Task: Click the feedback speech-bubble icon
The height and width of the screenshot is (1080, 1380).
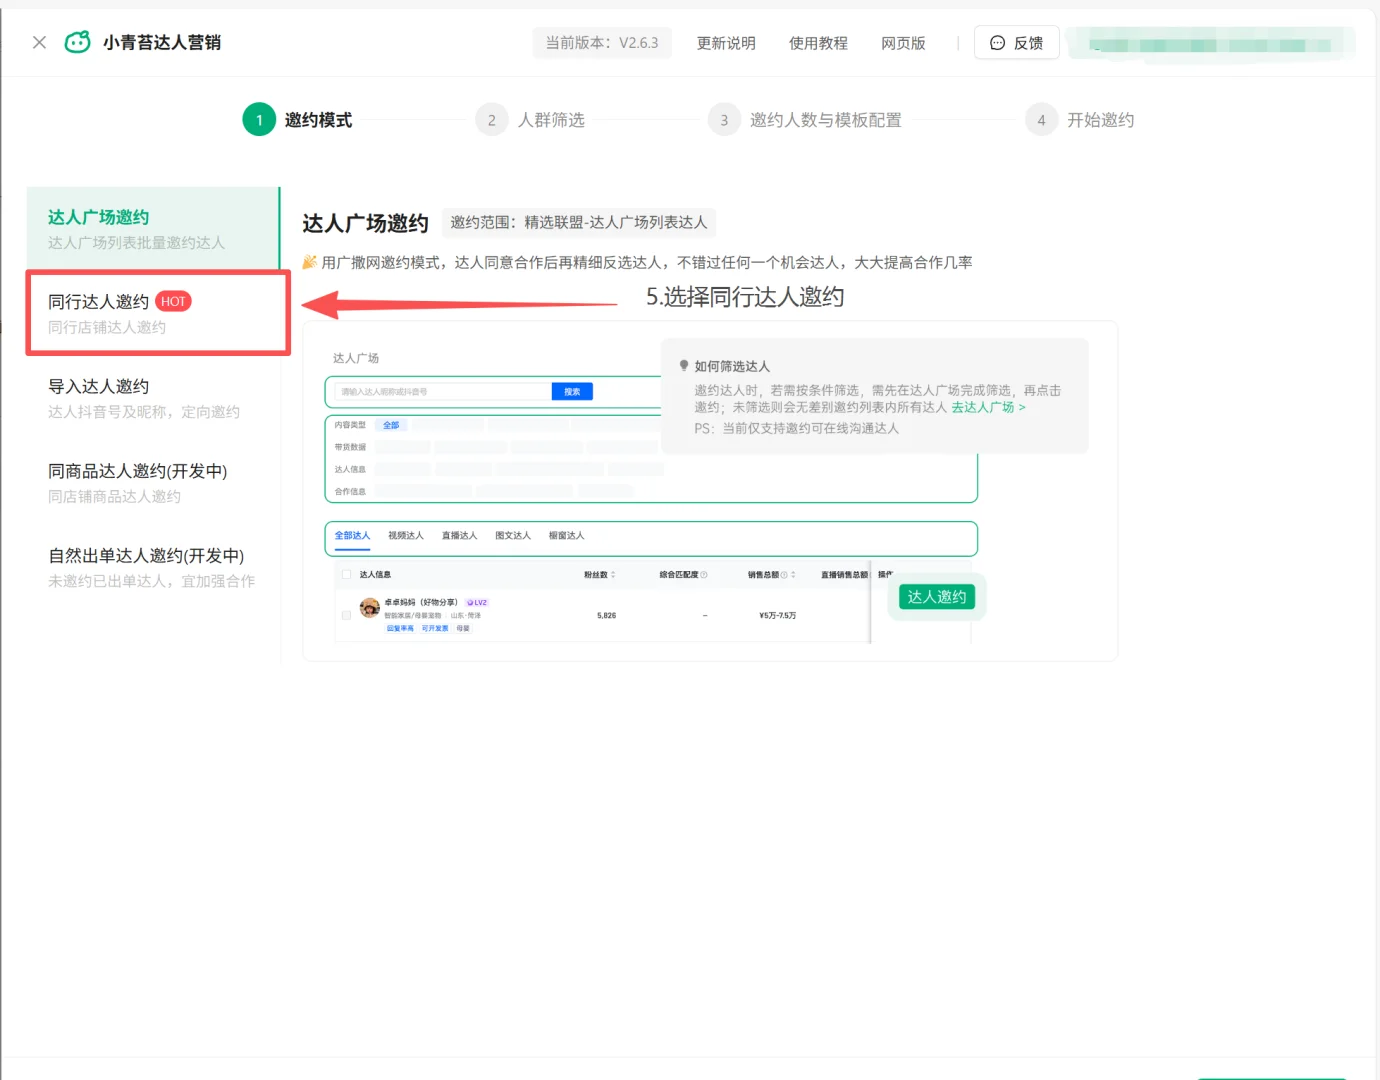Action: click(996, 42)
